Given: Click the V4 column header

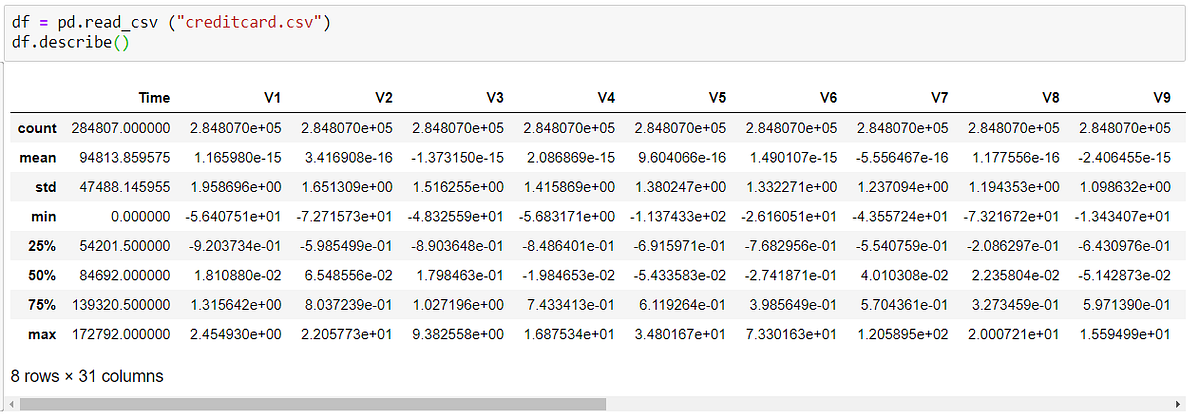Looking at the screenshot, I should tap(604, 98).
